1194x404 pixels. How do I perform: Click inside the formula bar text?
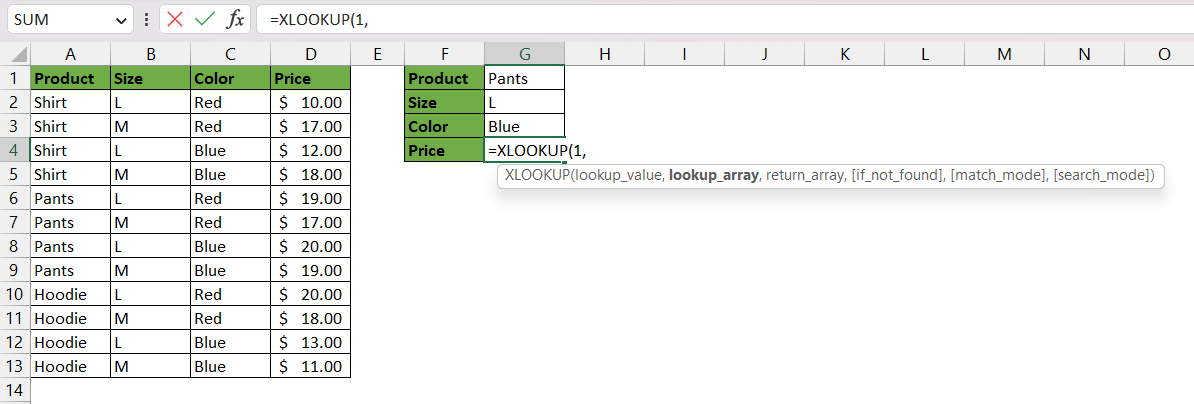pos(725,21)
